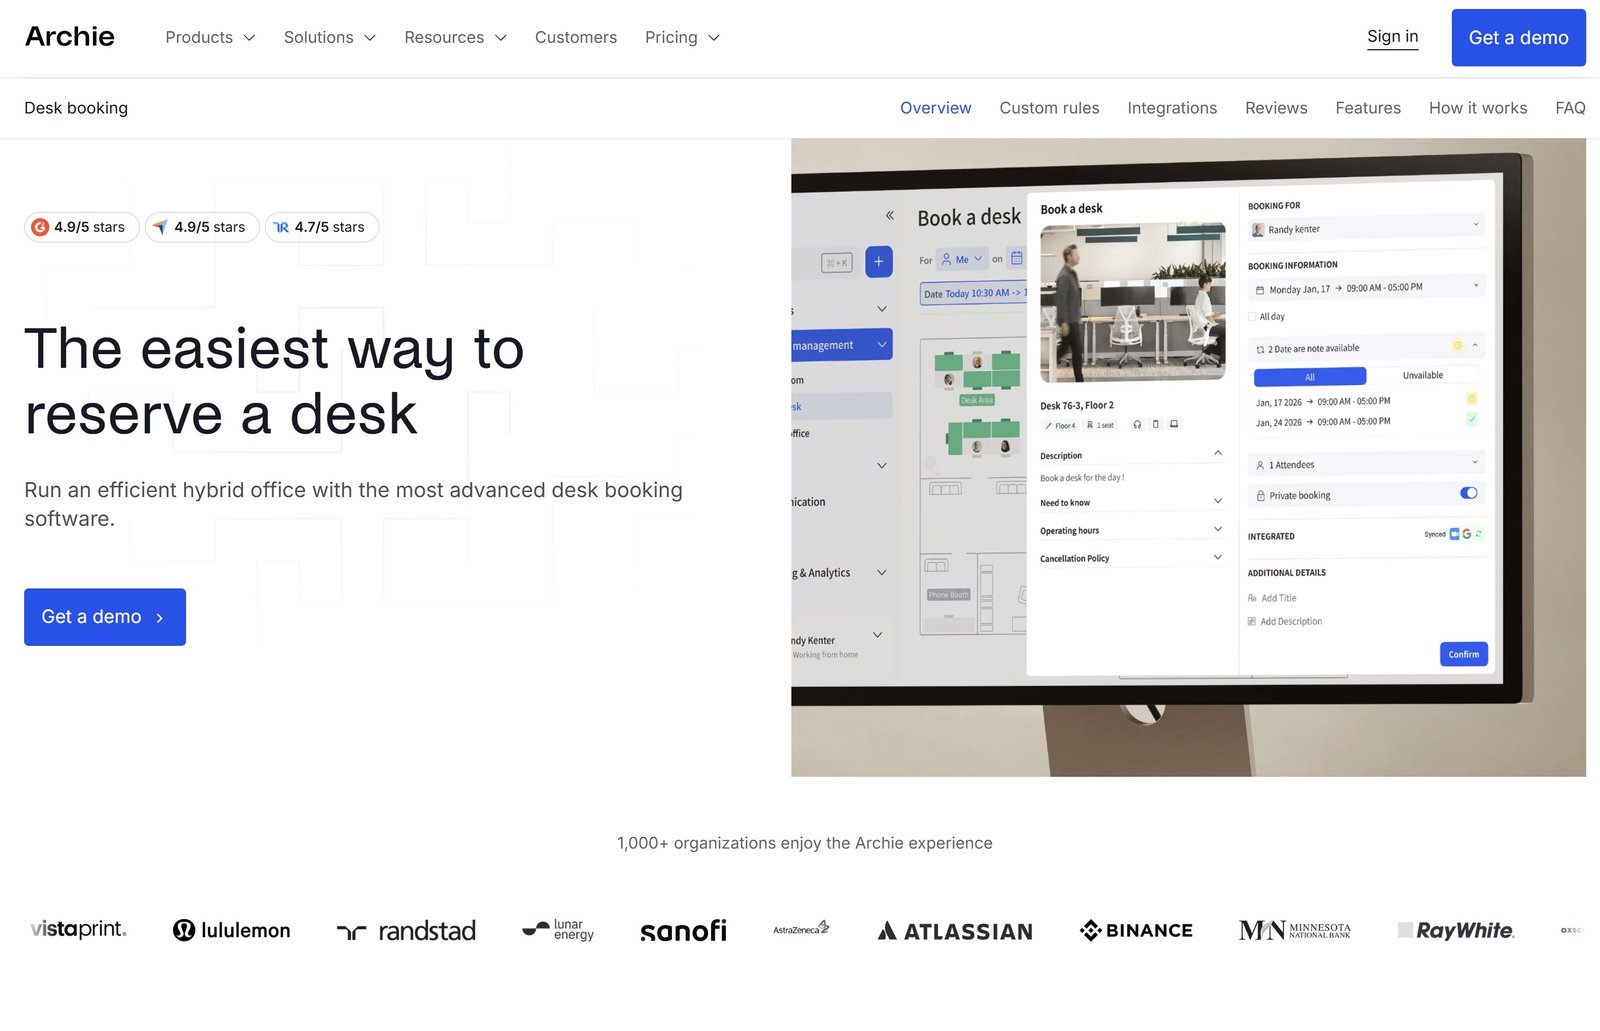Click the laptop amenity icon under Desk 76-3
This screenshot has width=1600, height=1031.
pos(1174,424)
